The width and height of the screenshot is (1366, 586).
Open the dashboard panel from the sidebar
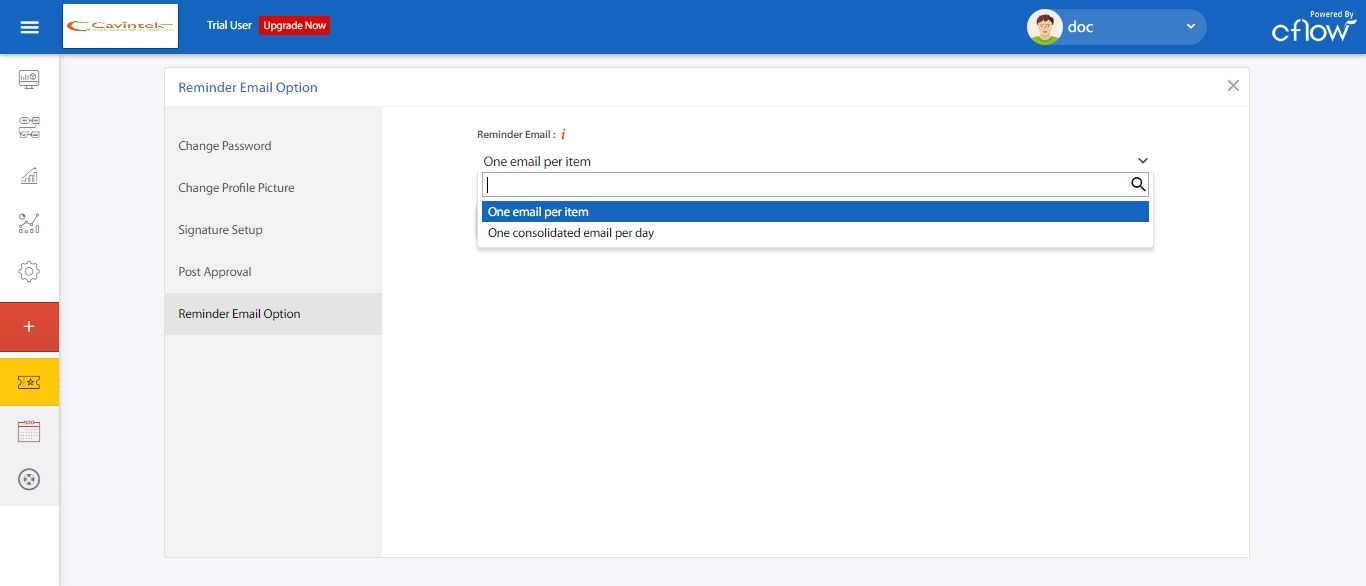point(29,79)
